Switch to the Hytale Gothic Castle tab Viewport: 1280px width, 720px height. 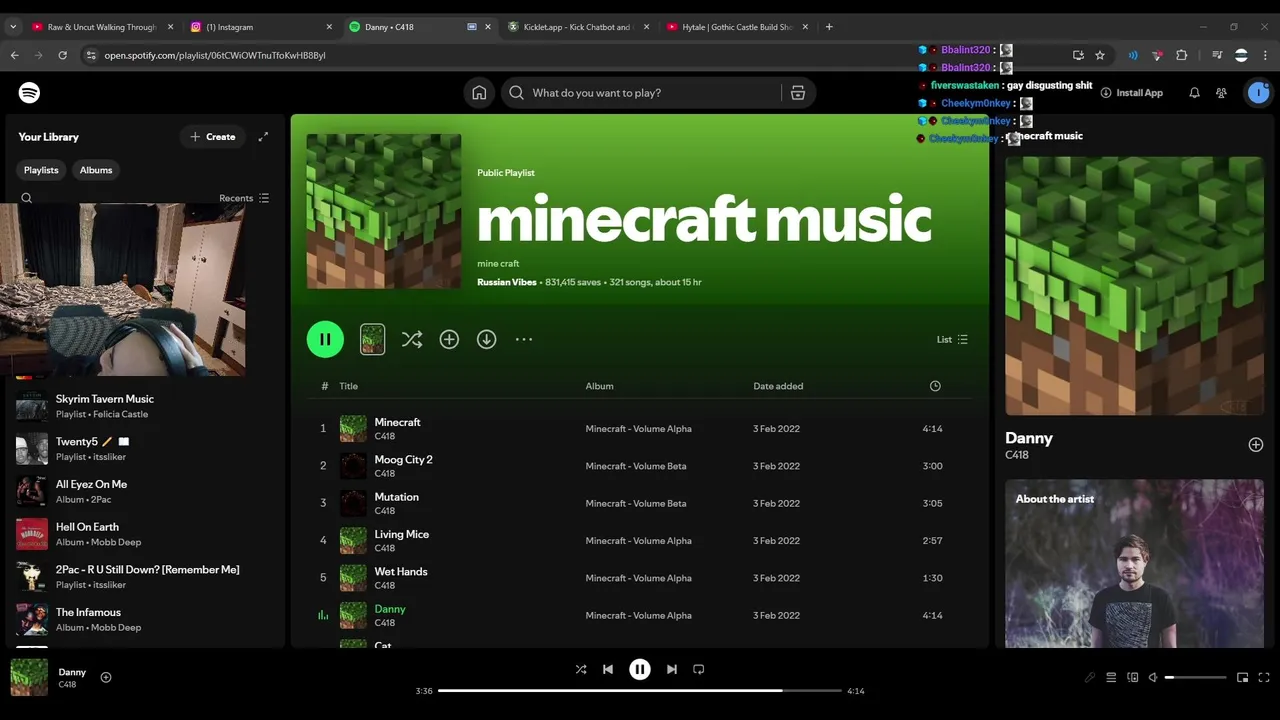pos(737,27)
